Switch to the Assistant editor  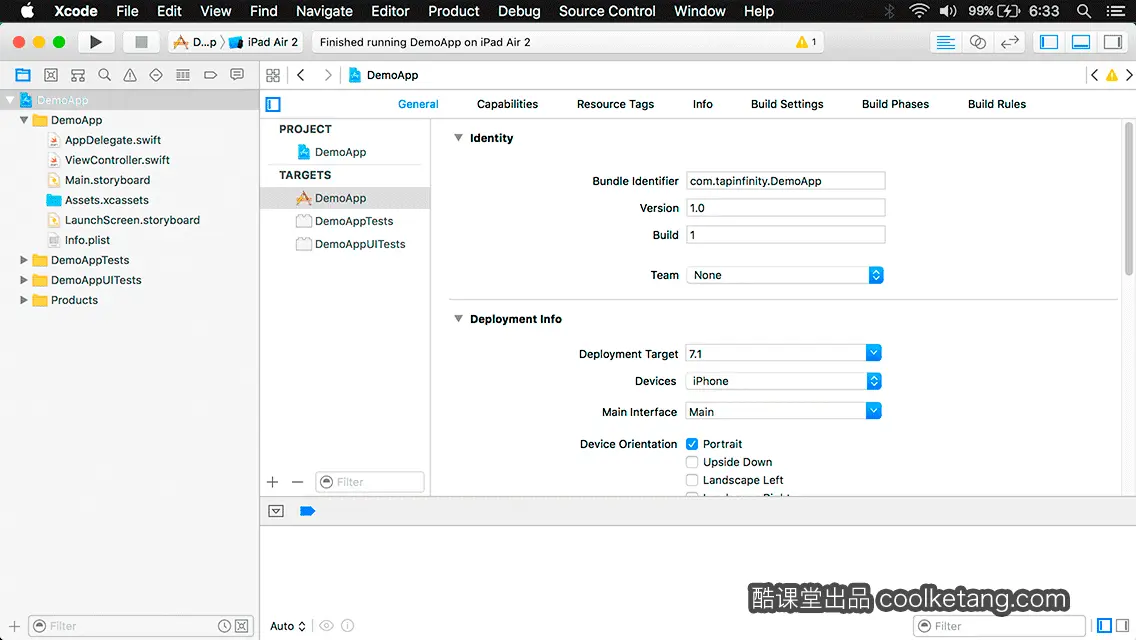pos(977,42)
